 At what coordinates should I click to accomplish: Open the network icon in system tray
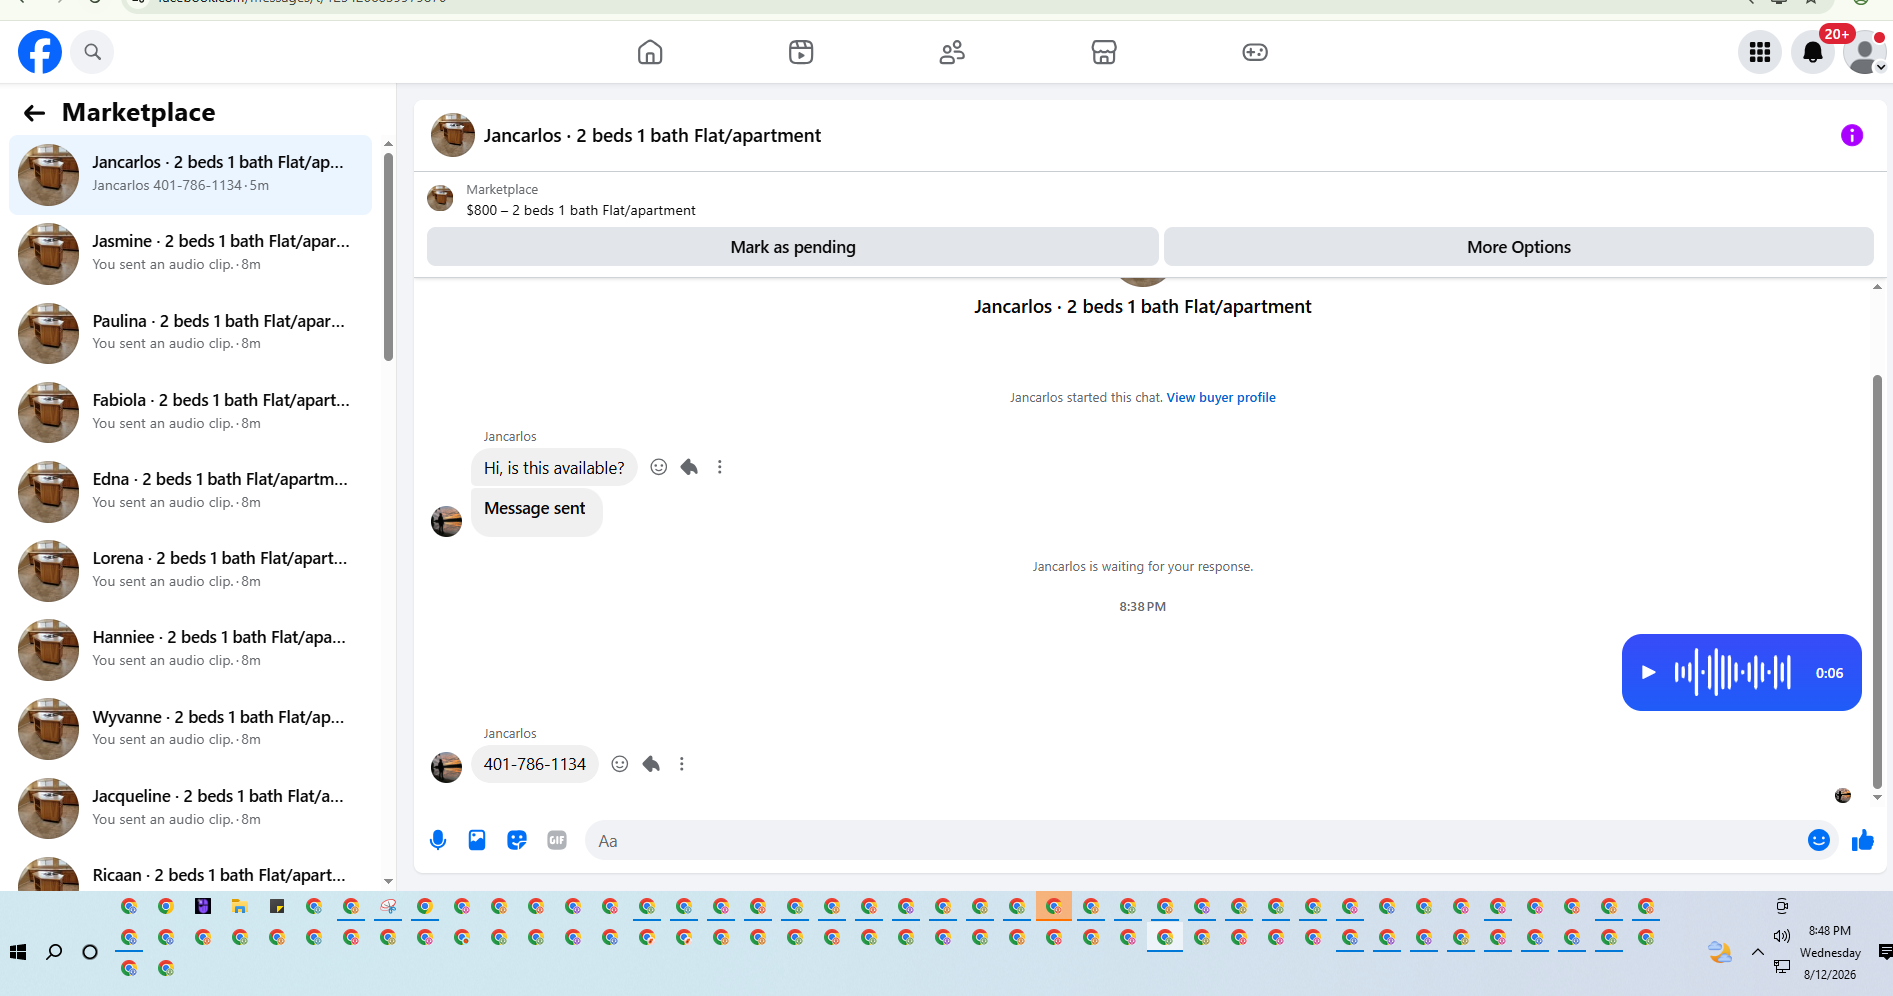1781,967
